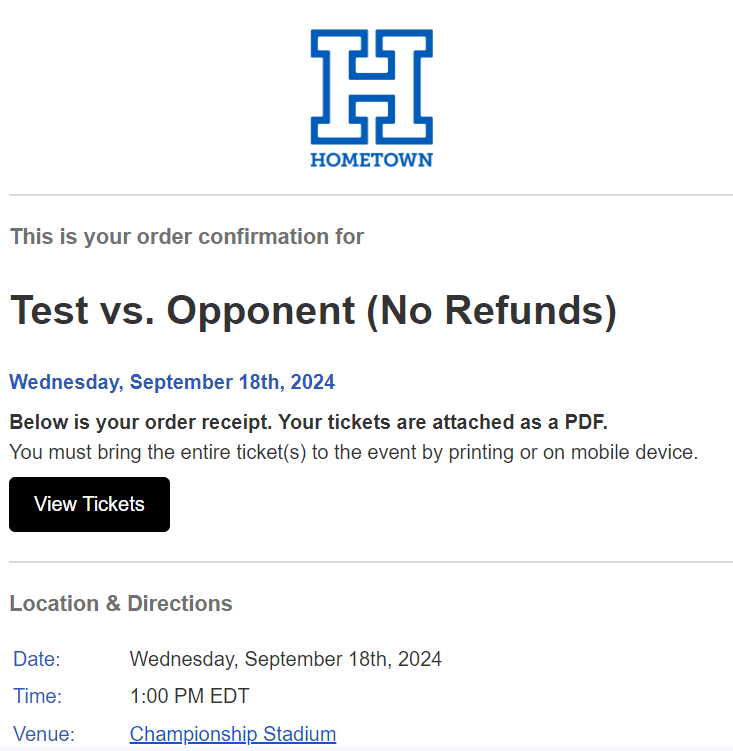Click the bring entire ticket(s) instruction
The height and width of the screenshot is (751, 733).
[353, 452]
